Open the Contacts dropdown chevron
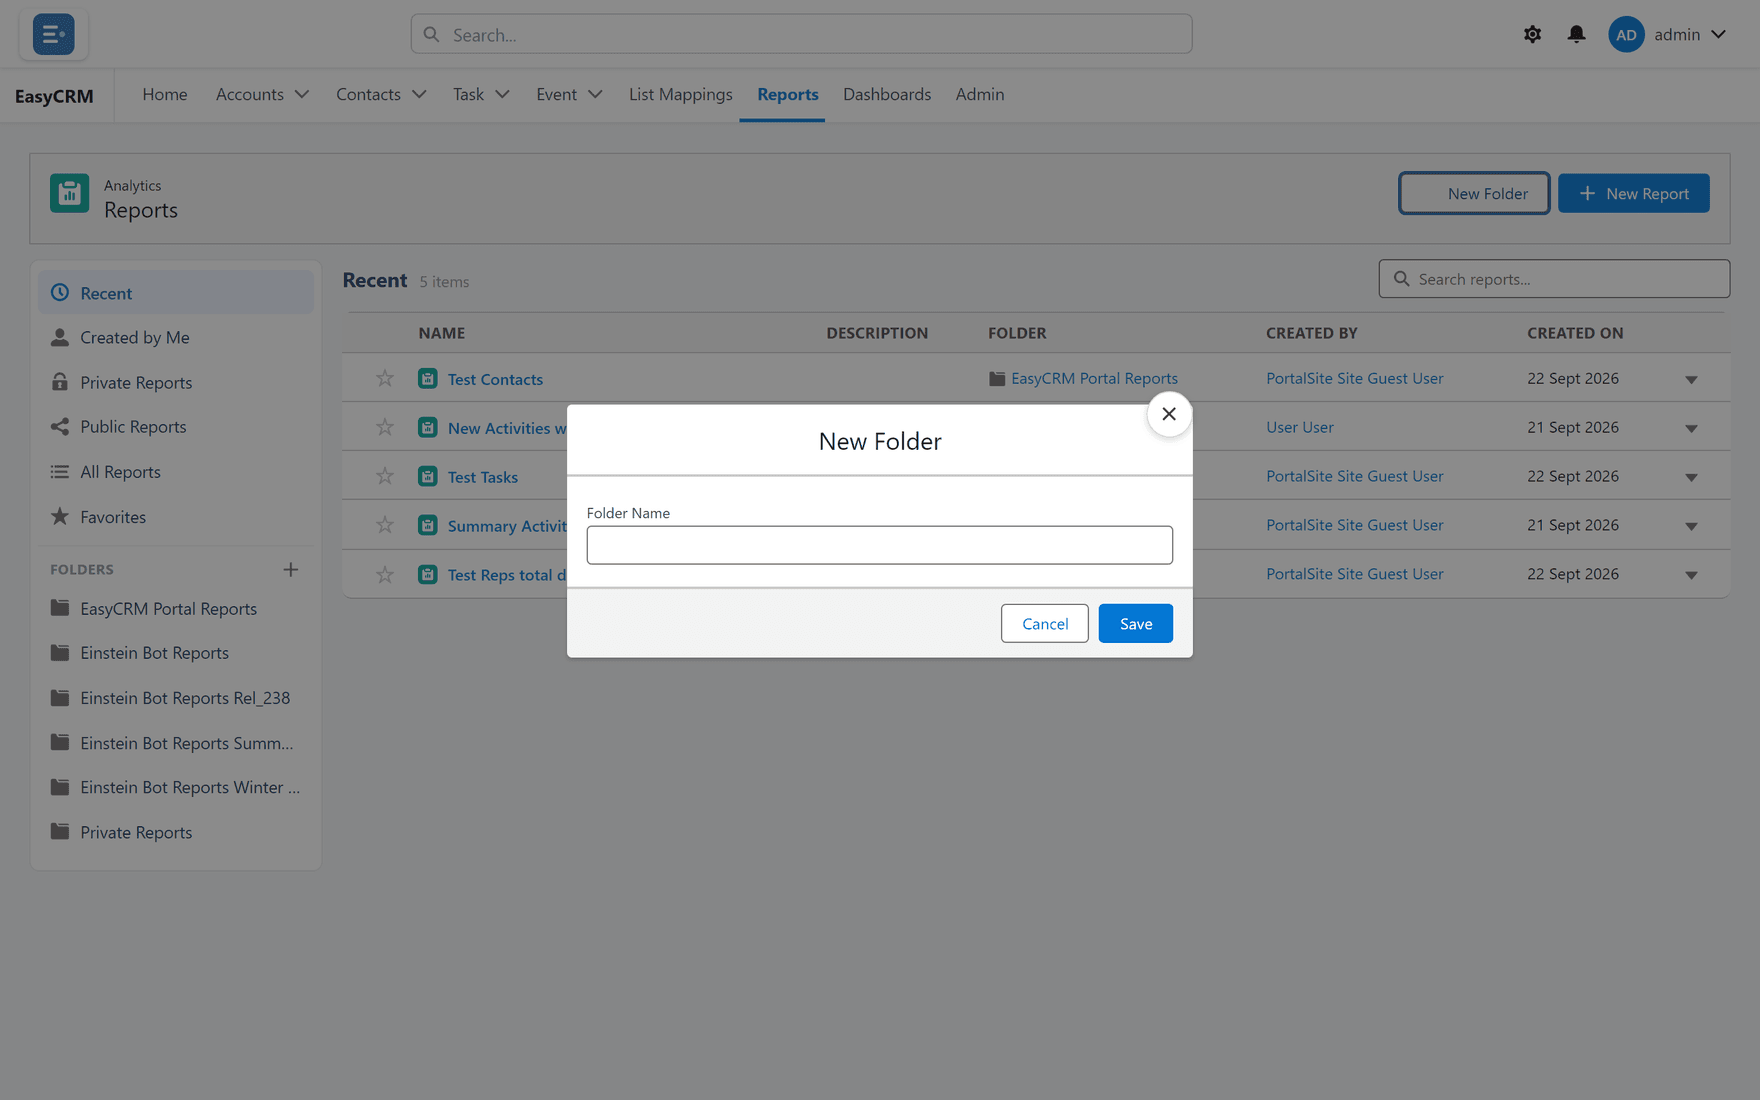The width and height of the screenshot is (1760, 1100). point(419,94)
